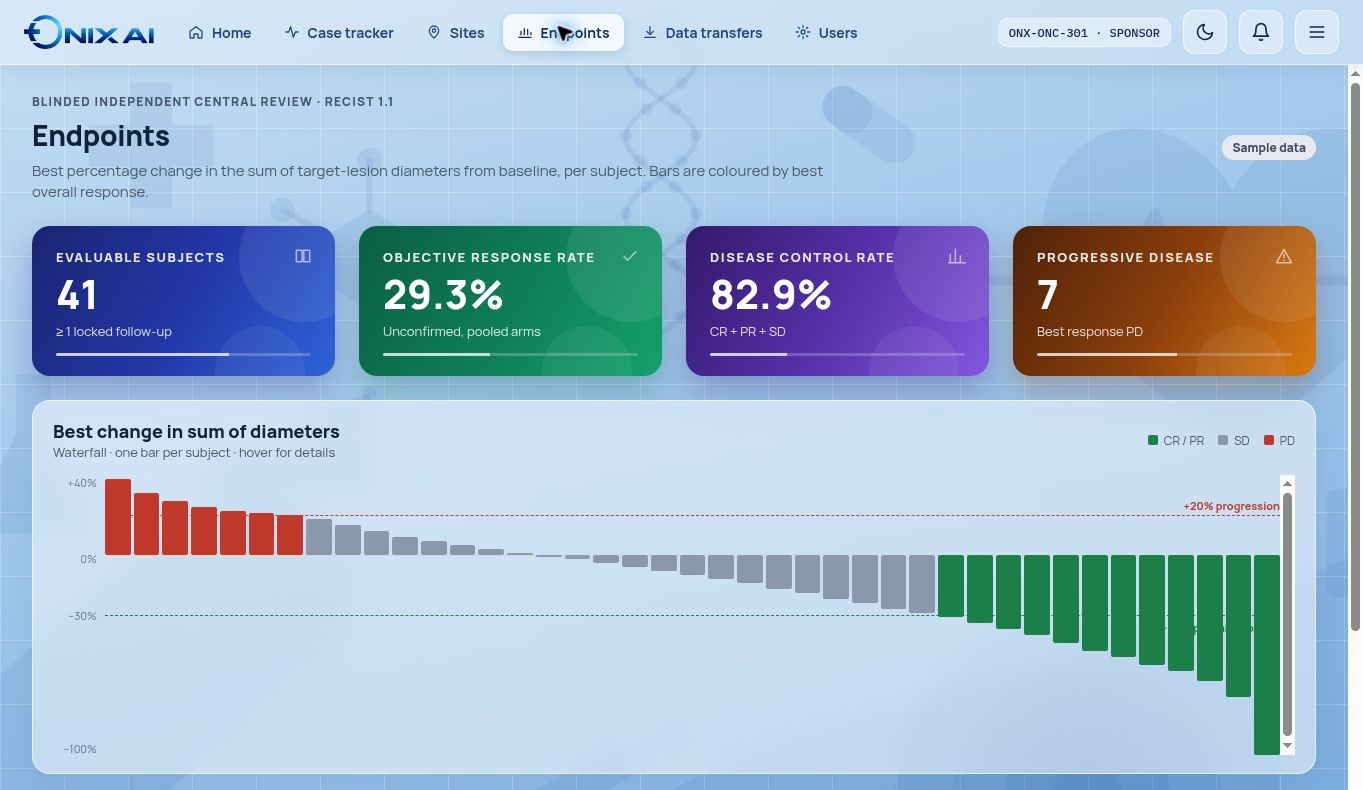Click the Disease Control Rate chart icon
The height and width of the screenshot is (790, 1363).
(x=957, y=256)
